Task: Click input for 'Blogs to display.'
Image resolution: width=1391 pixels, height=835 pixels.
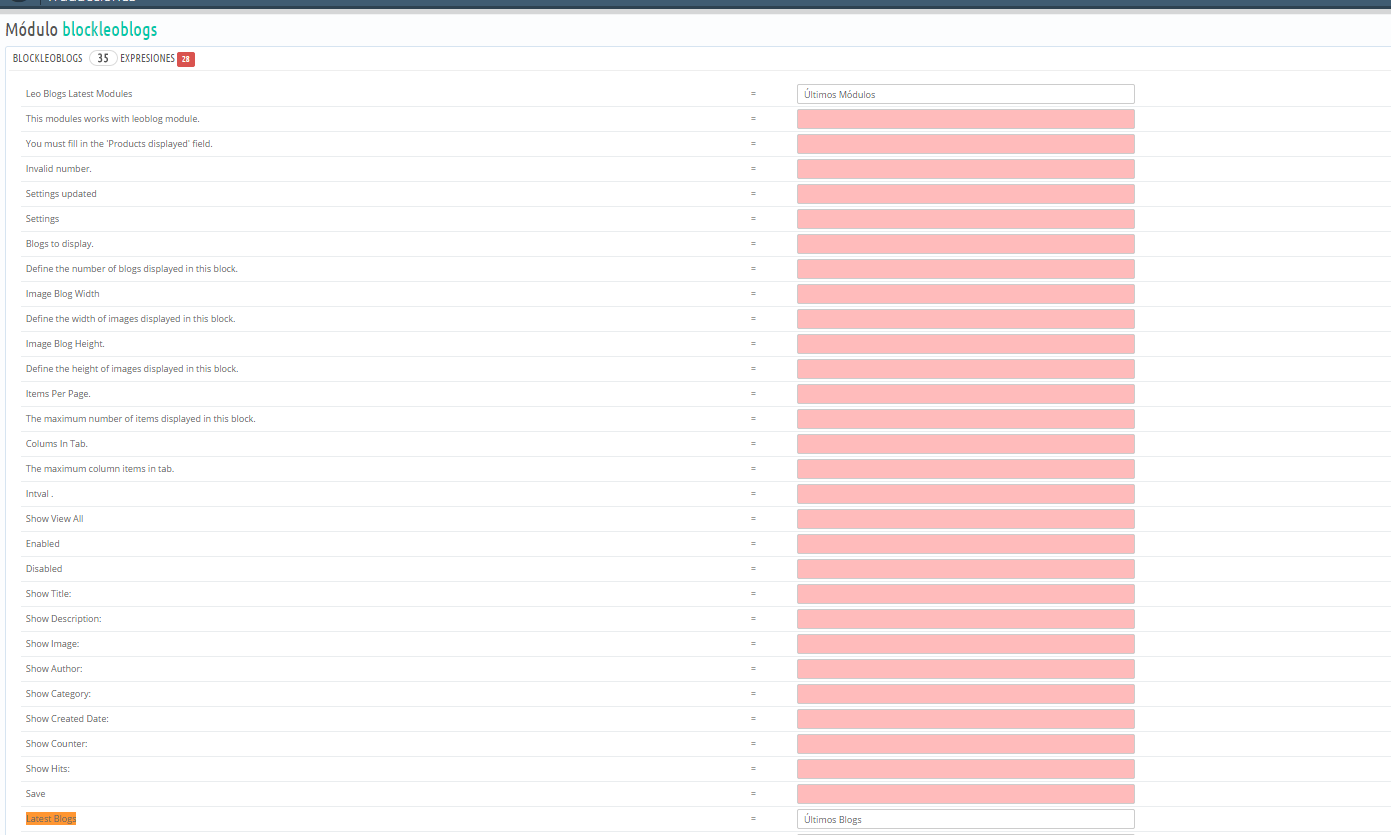Action: (965, 244)
